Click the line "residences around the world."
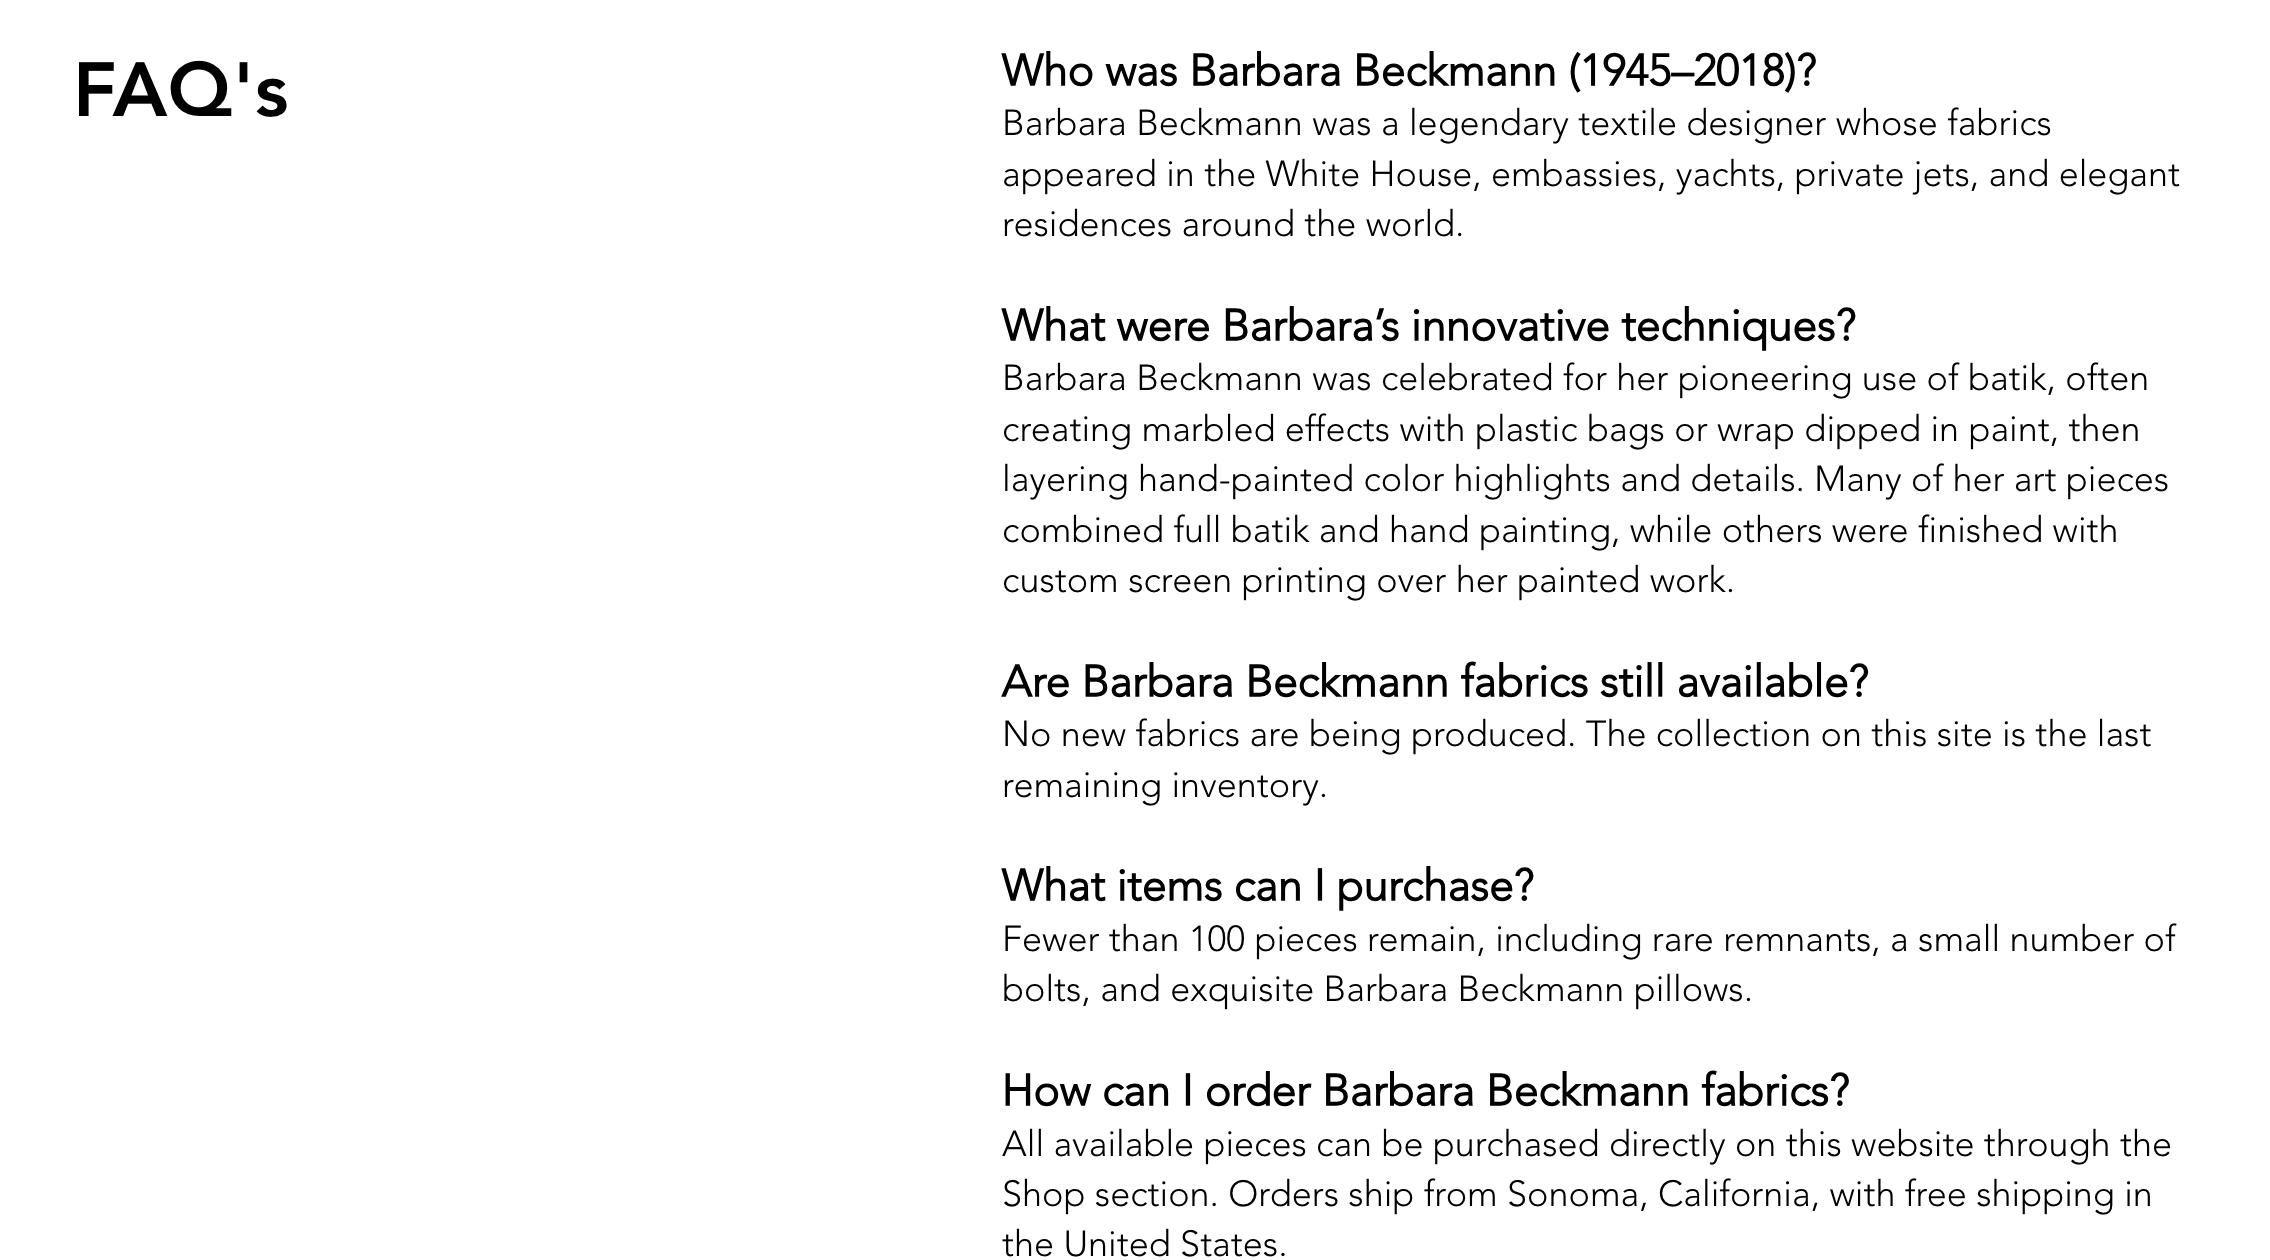 click(1232, 225)
